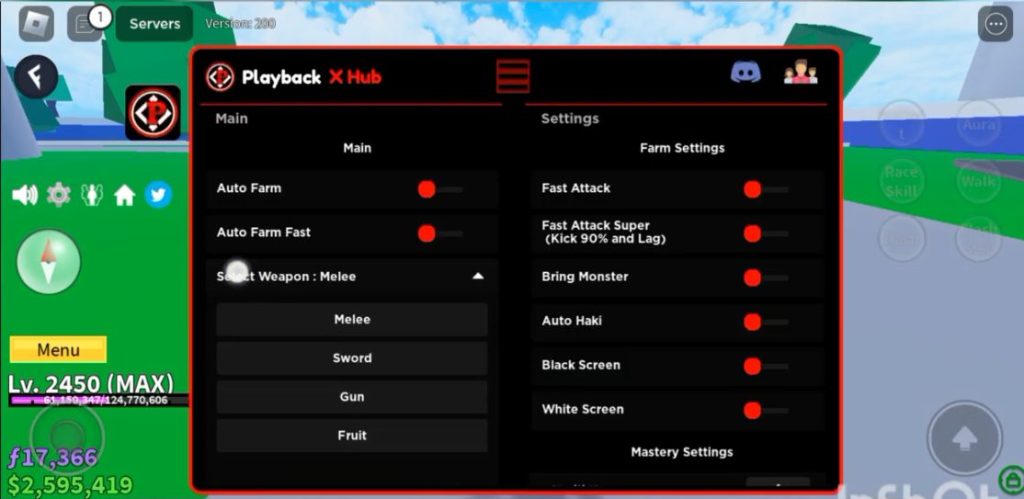Click the $2,595,419 money text
The height and width of the screenshot is (499, 1024).
(70, 485)
